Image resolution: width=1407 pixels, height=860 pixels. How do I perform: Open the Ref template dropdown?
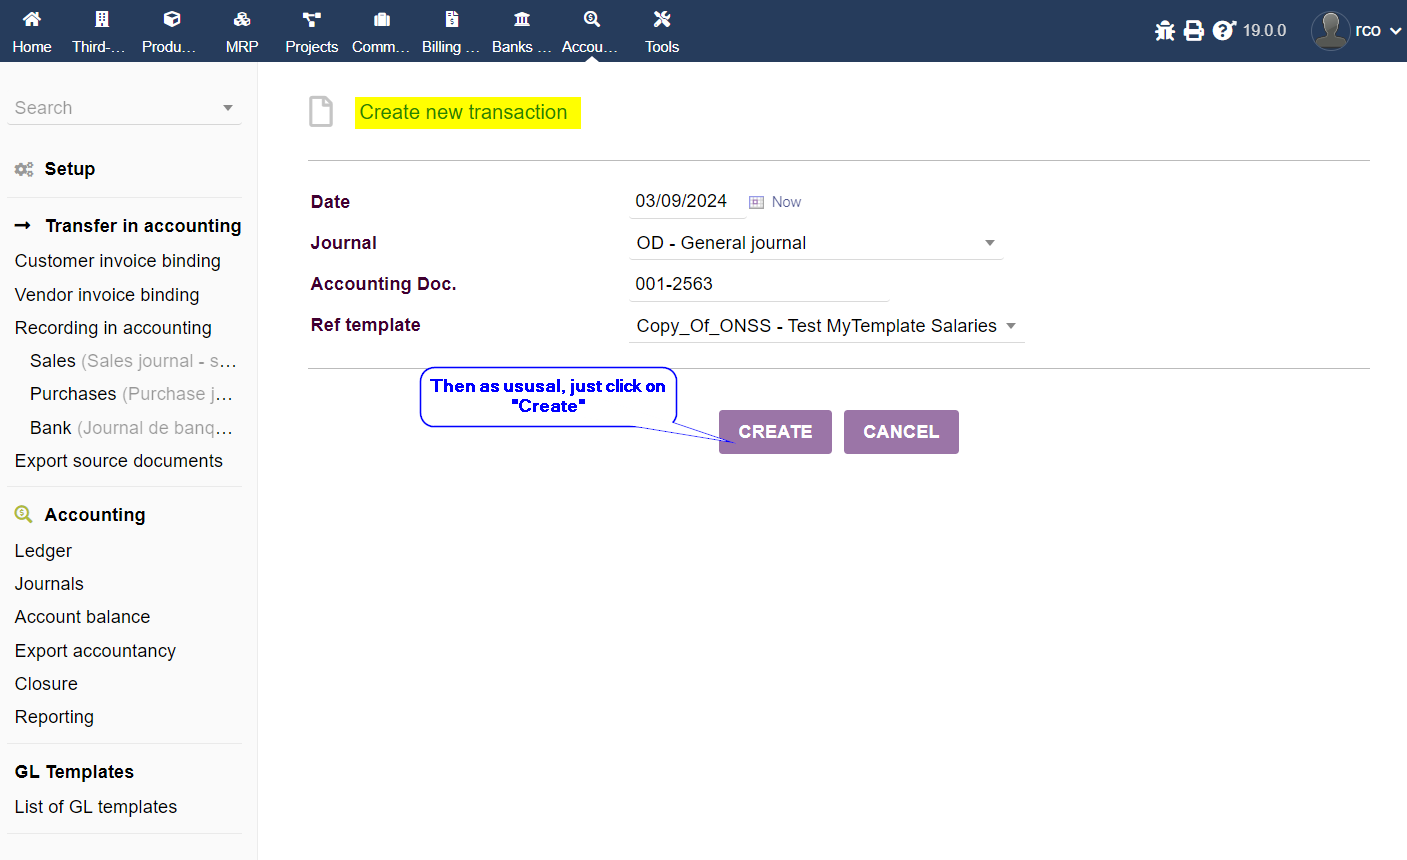[x=1010, y=326]
